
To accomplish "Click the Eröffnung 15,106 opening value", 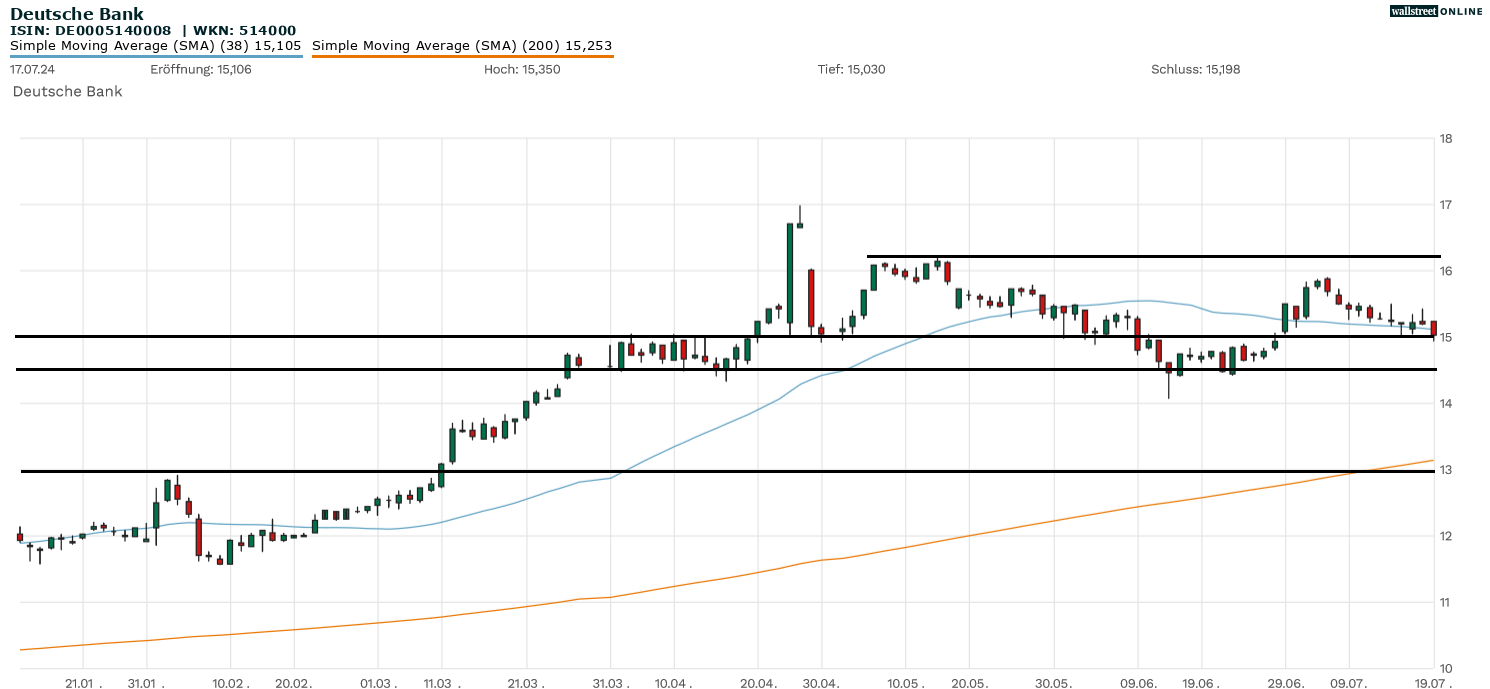I will tap(200, 69).
